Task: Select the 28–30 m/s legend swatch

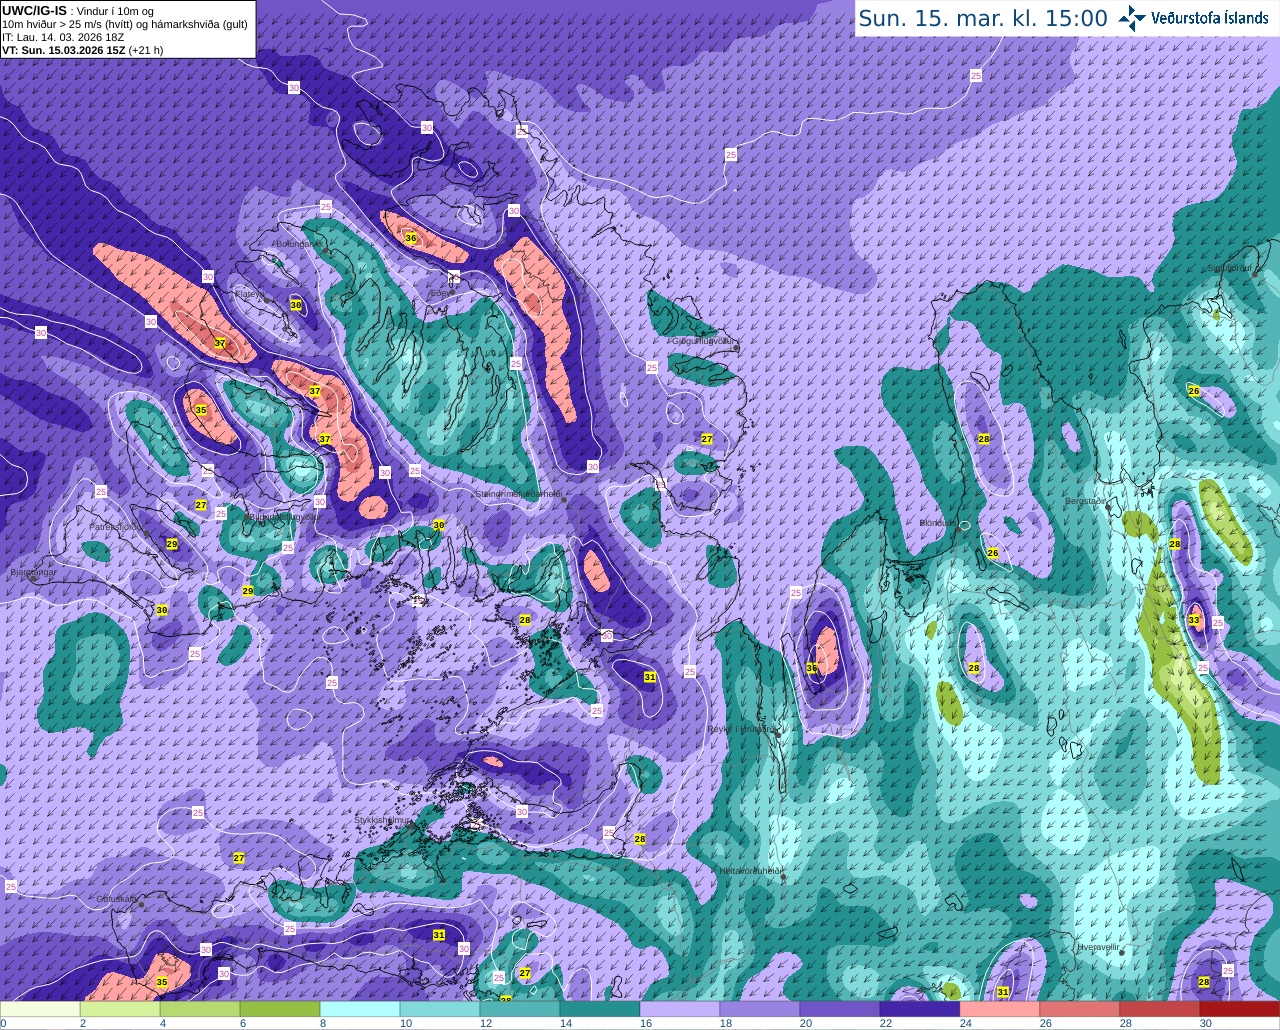Action: [1160, 1009]
